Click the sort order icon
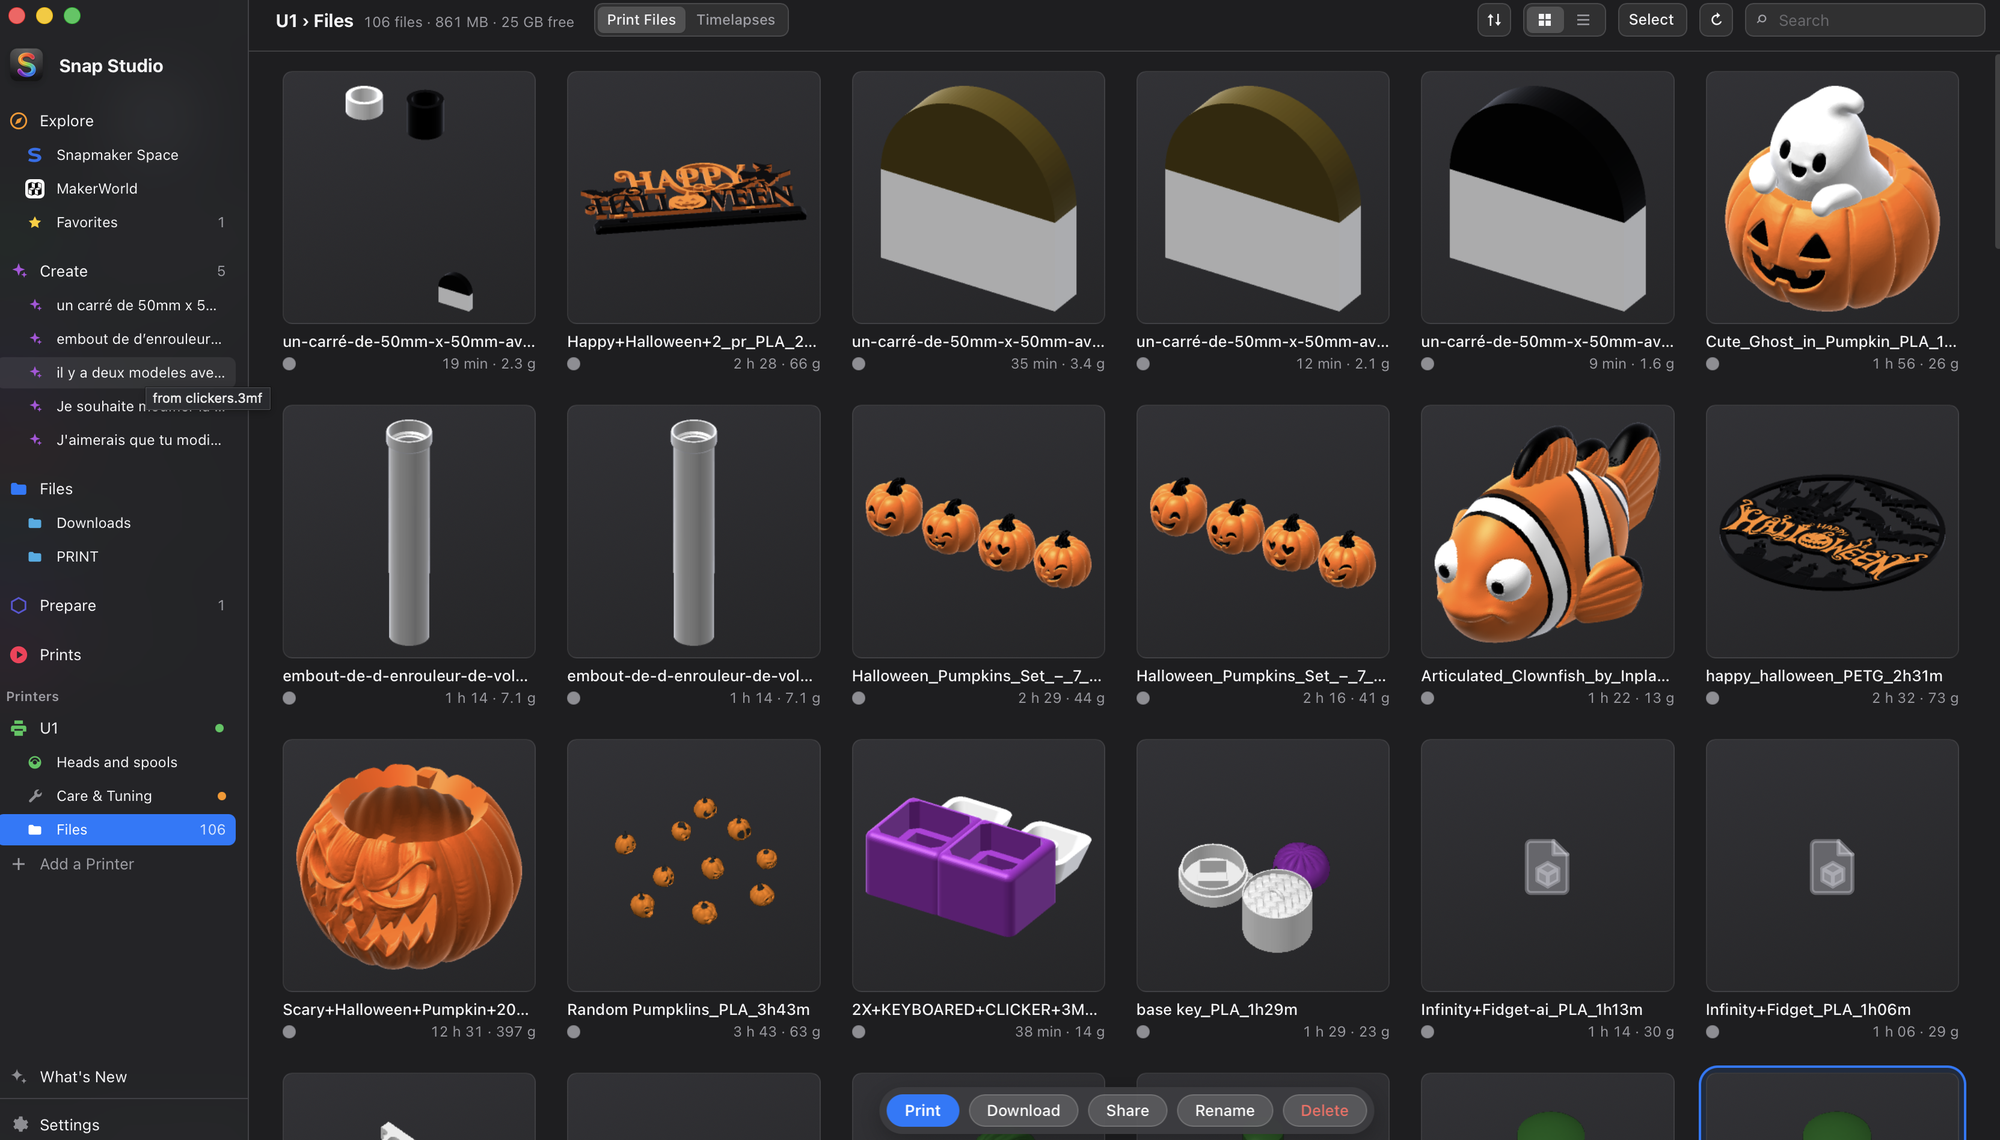Screen dimensions: 2000x1140 (1494, 20)
